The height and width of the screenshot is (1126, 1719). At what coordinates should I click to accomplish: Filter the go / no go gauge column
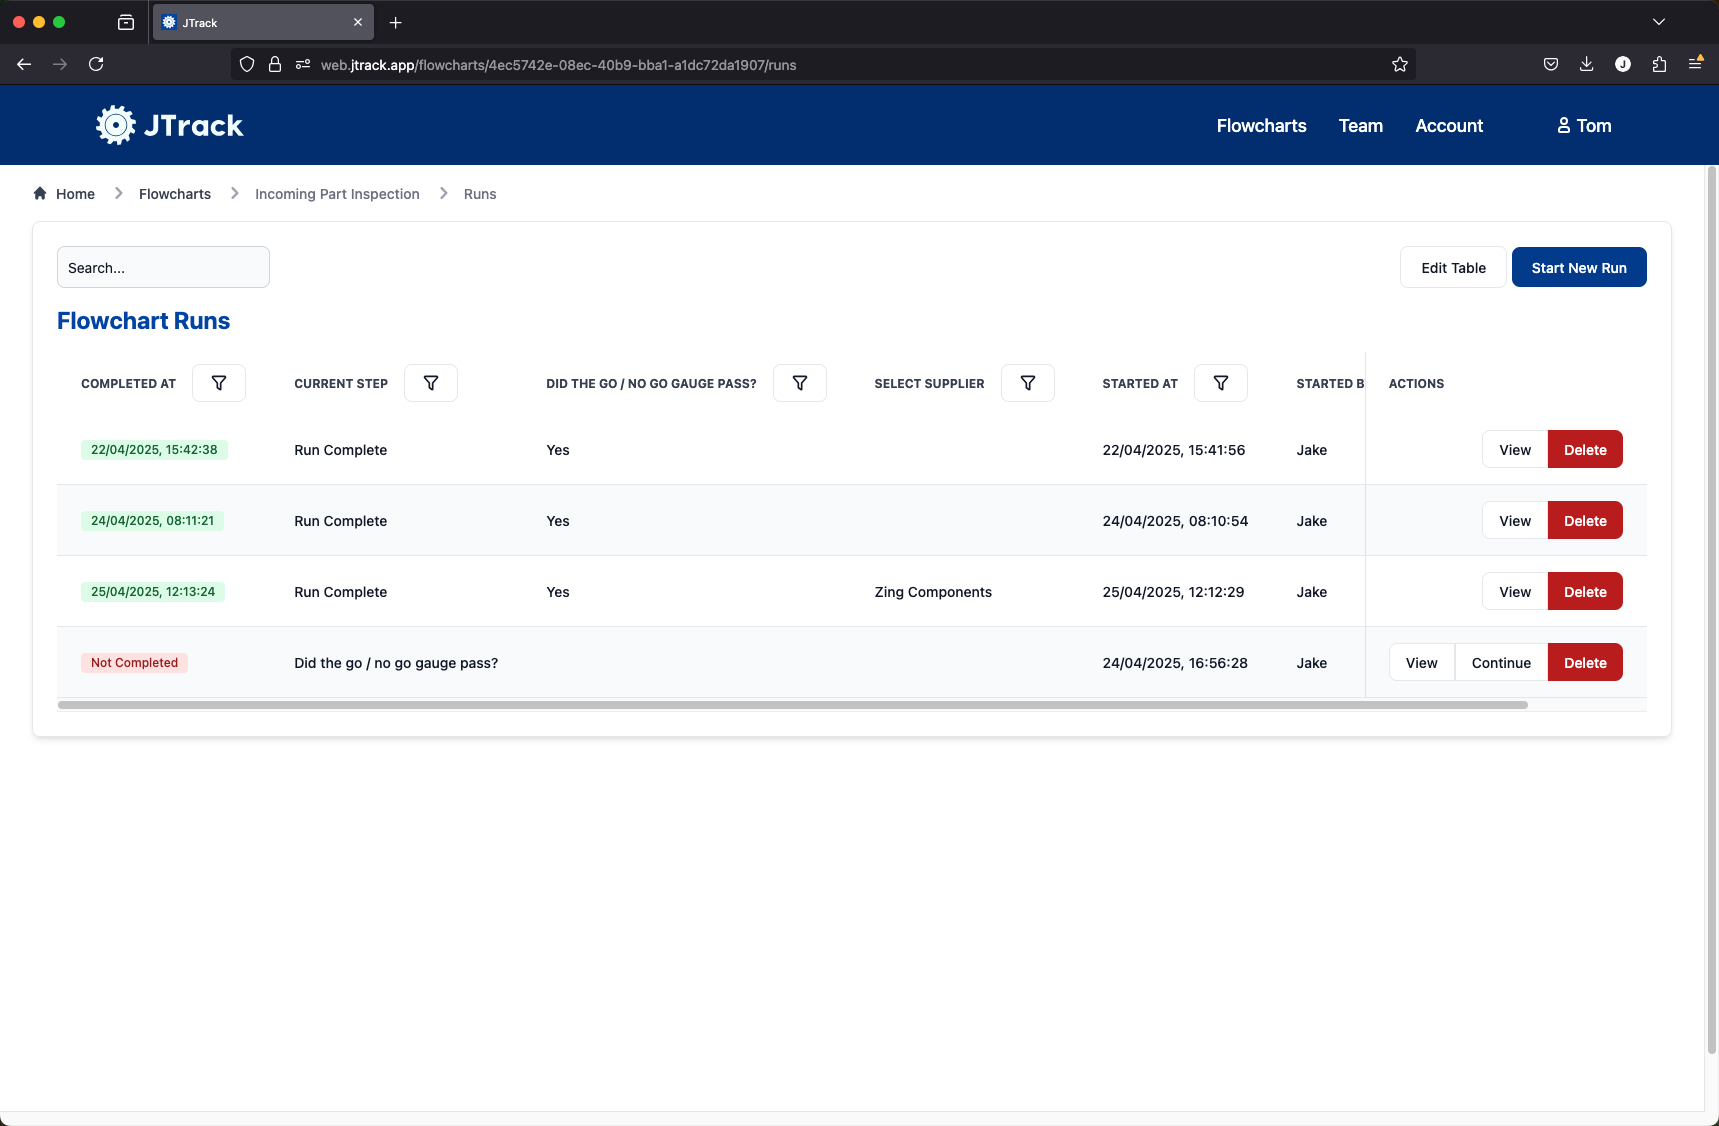[800, 383]
